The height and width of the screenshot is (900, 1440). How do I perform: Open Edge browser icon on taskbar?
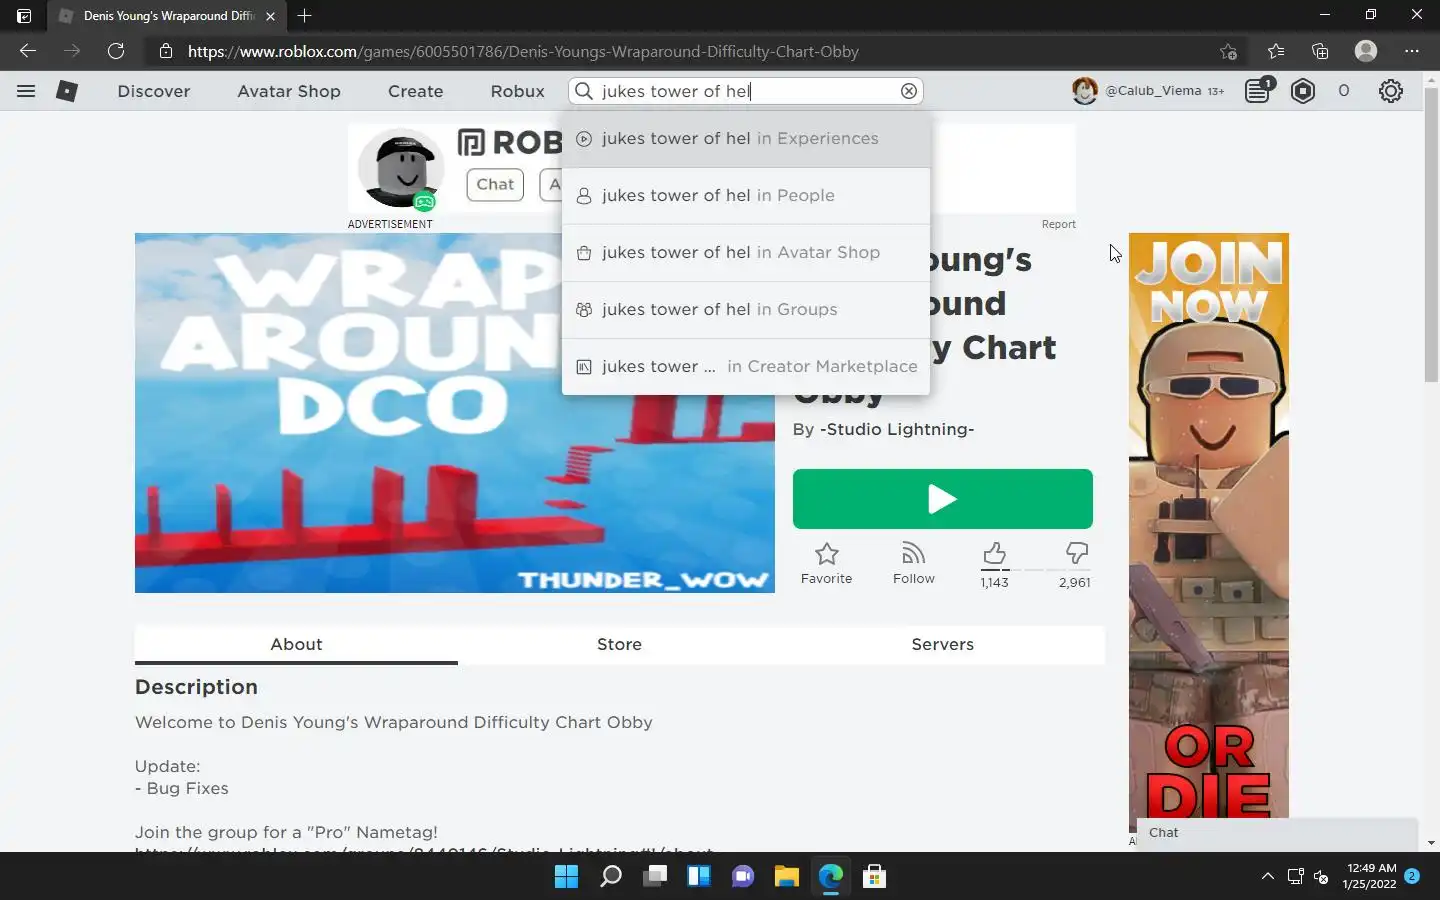coord(831,877)
